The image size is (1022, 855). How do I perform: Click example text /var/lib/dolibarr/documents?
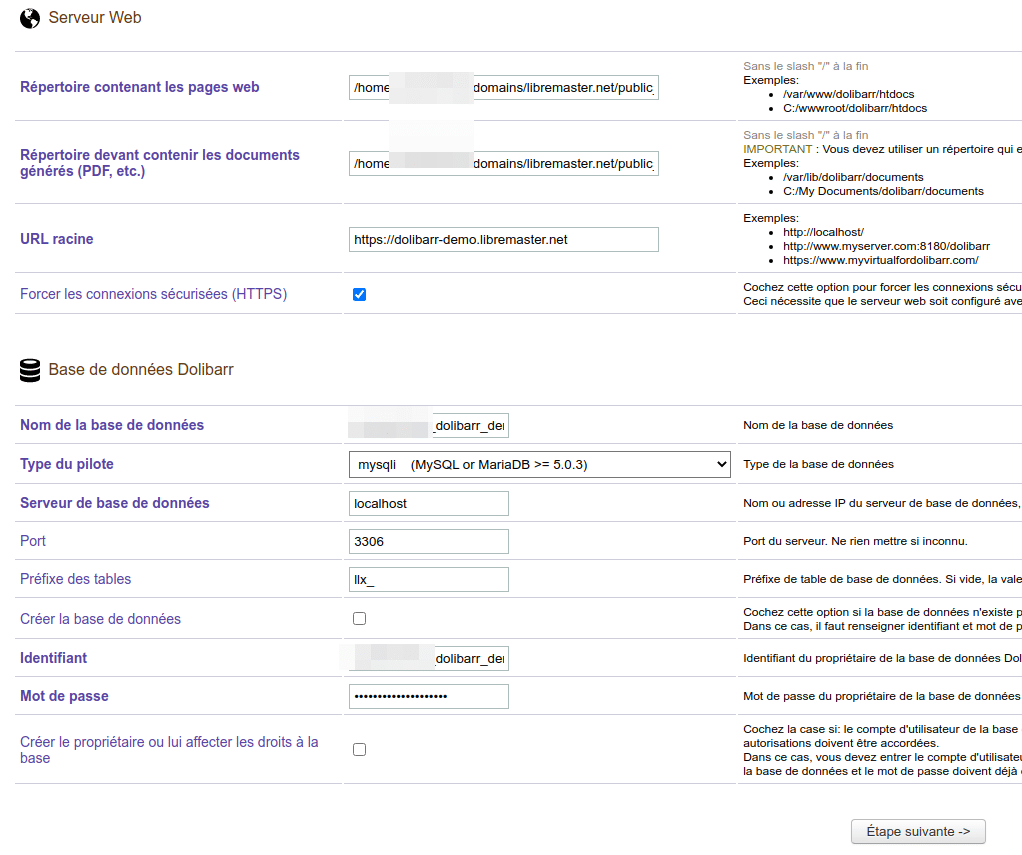[853, 177]
